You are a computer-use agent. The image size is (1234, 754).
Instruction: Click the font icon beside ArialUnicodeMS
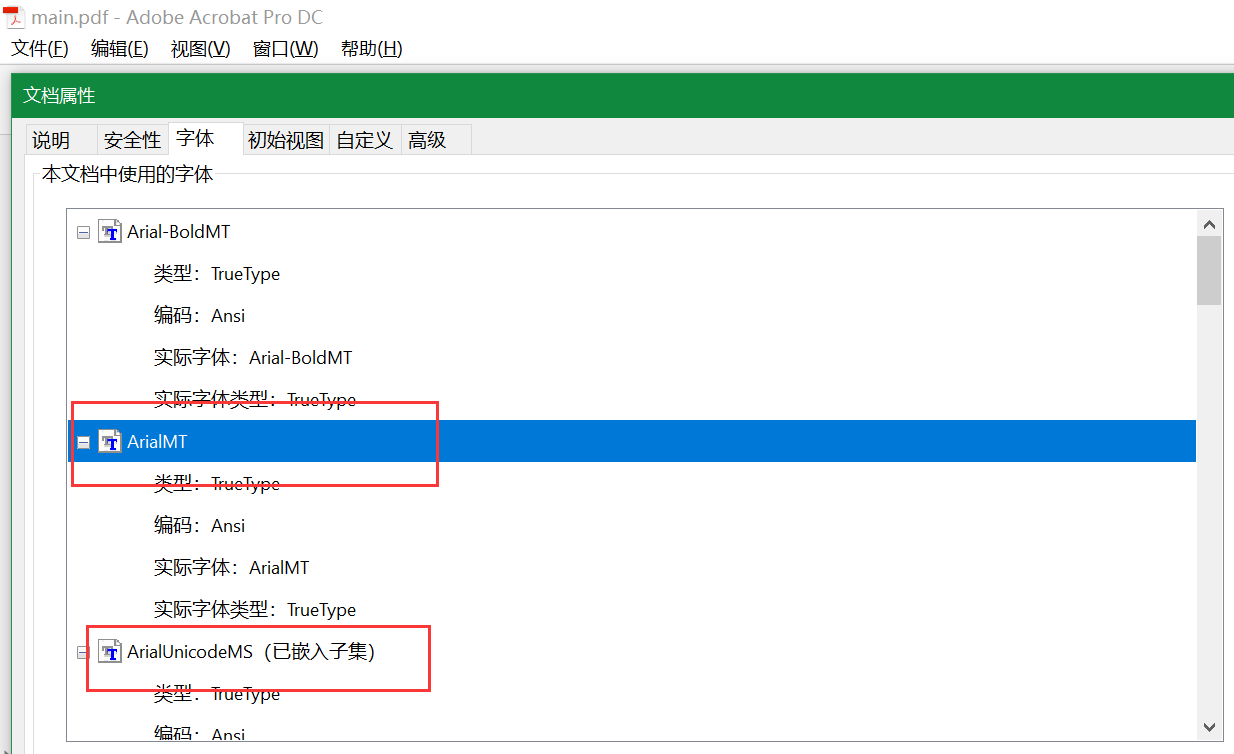(109, 651)
